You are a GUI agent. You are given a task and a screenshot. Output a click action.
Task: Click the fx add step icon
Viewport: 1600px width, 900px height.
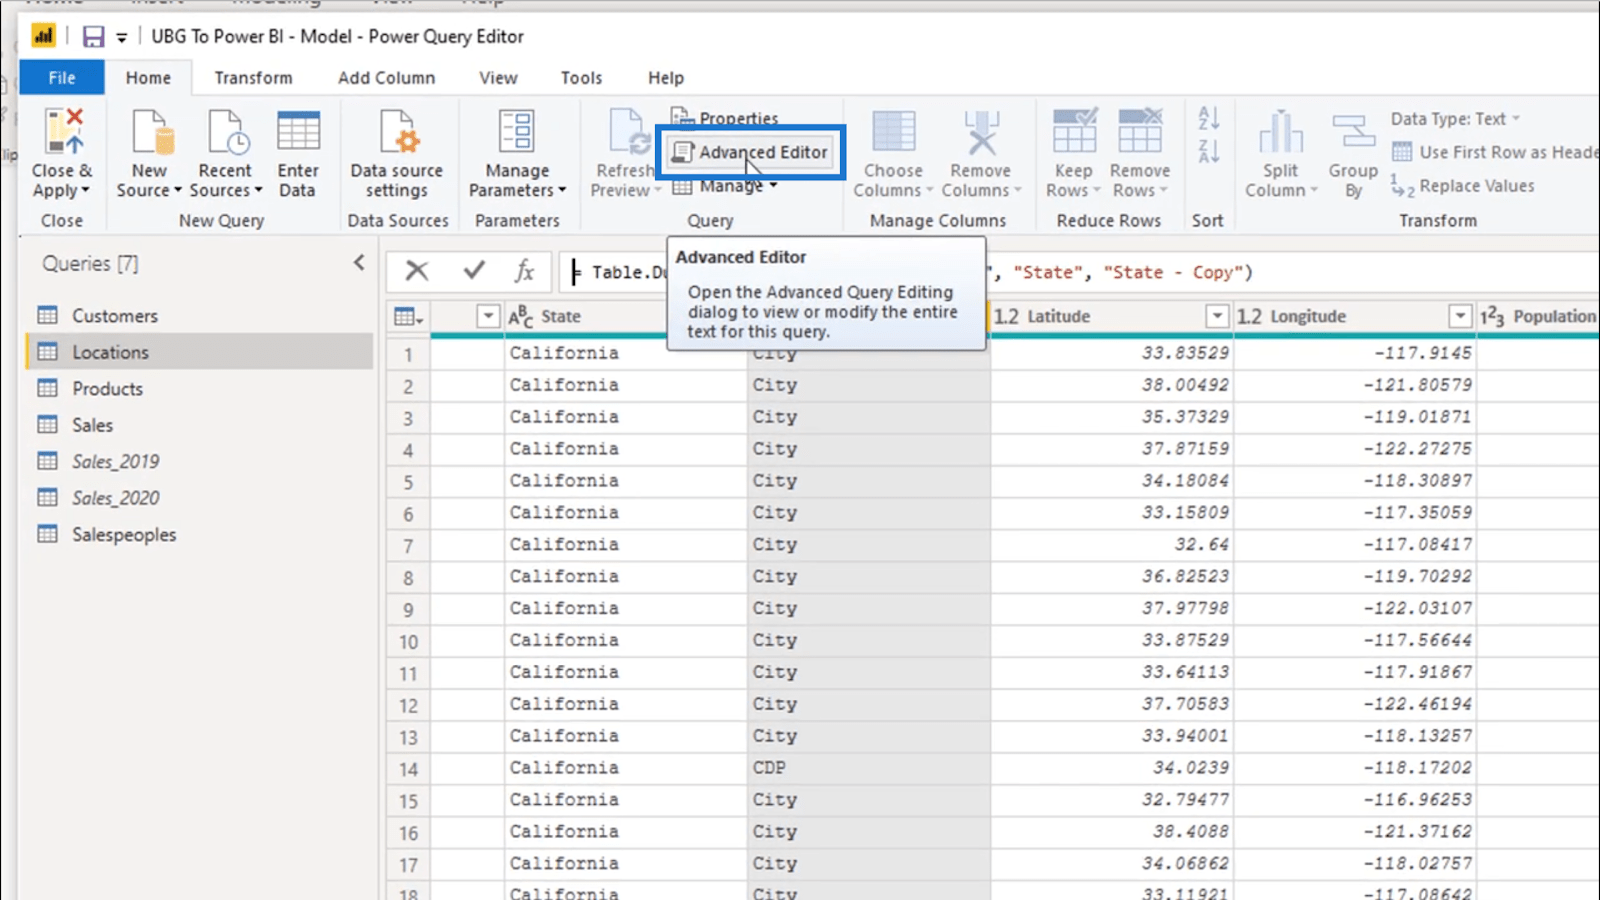[x=524, y=271]
